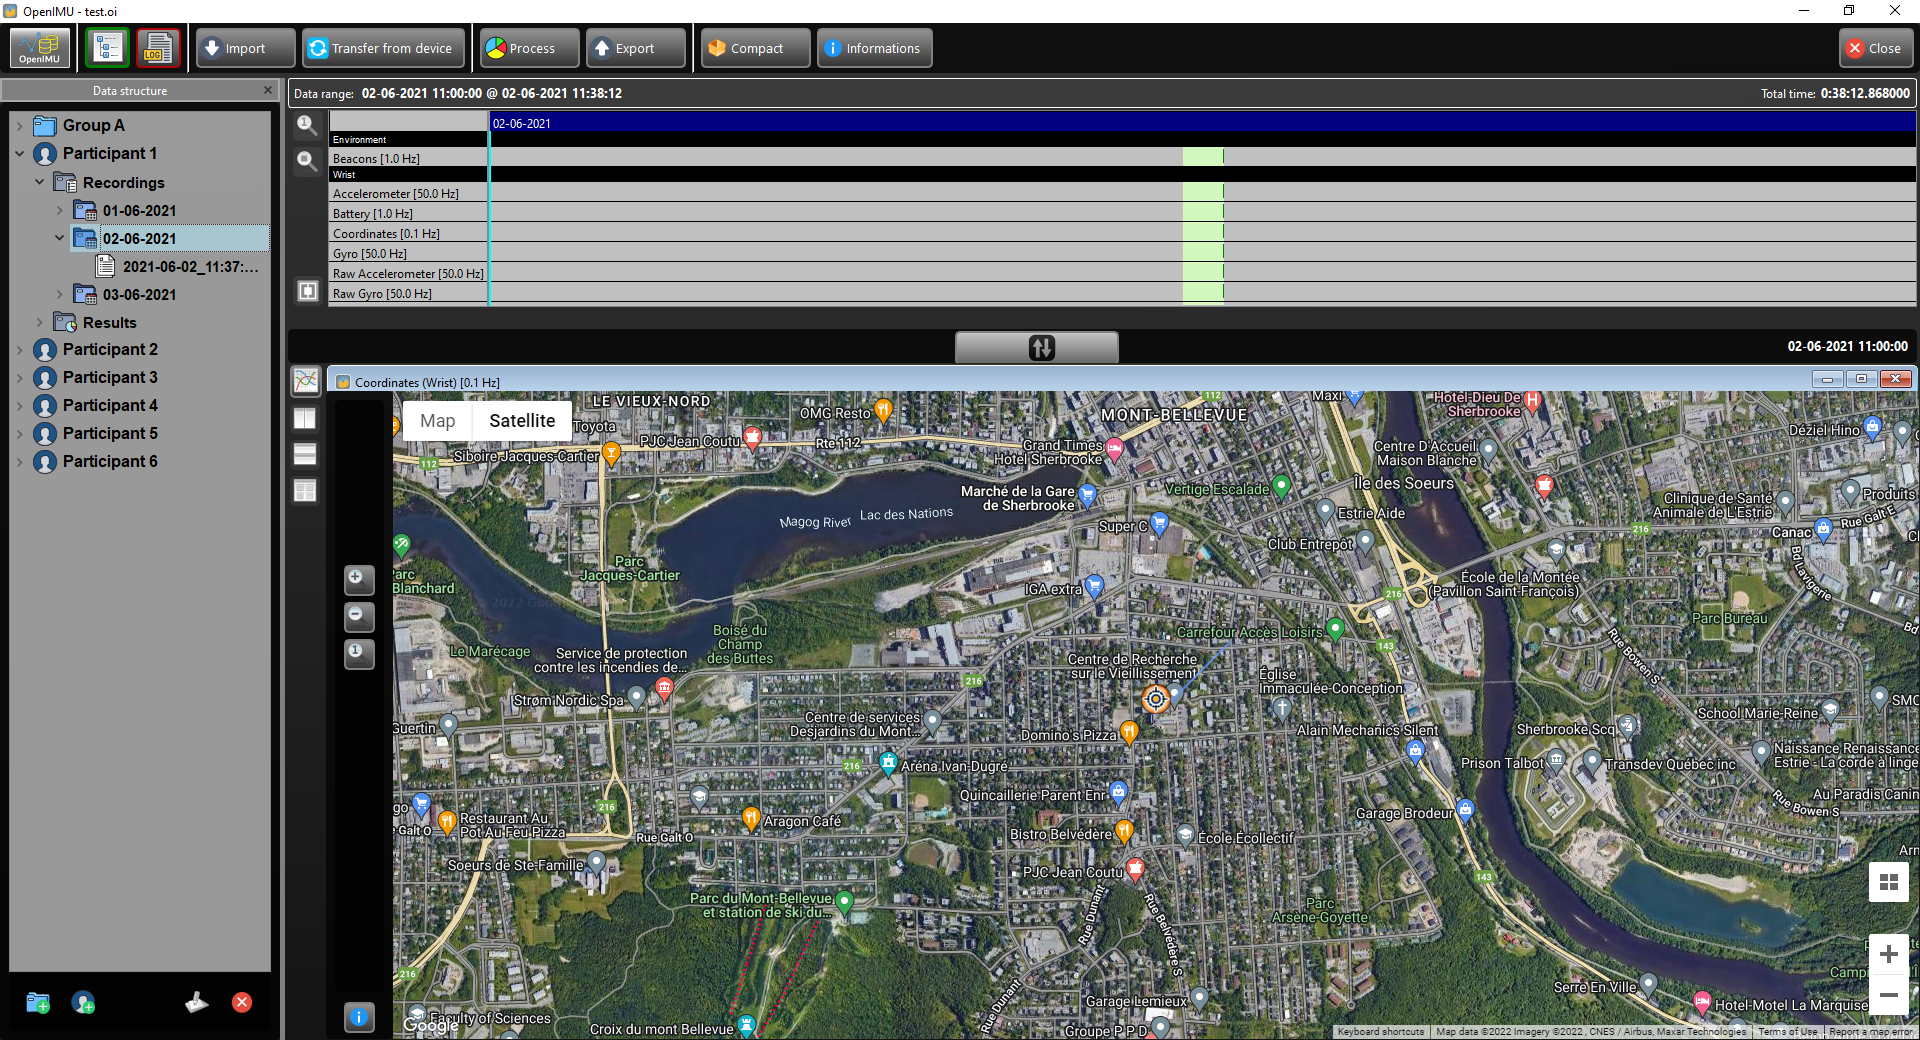
Task: Click the red delete item icon
Action: pos(242,1002)
